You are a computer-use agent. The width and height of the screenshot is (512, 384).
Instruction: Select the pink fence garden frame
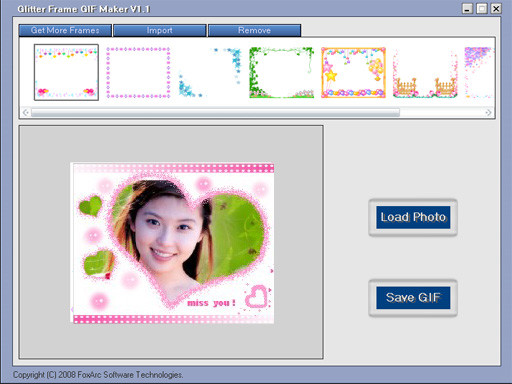pos(425,72)
